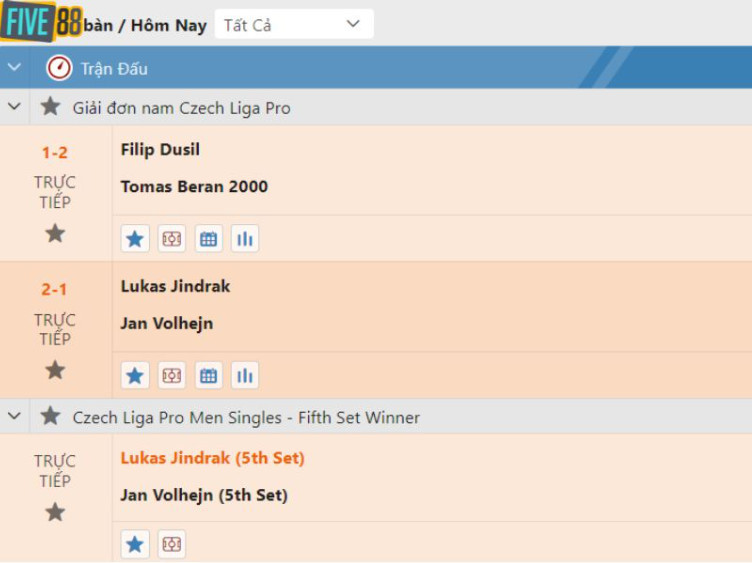Image resolution: width=752 pixels, height=563 pixels.
Task: Open the Tất Cả dropdown
Action: (x=293, y=25)
